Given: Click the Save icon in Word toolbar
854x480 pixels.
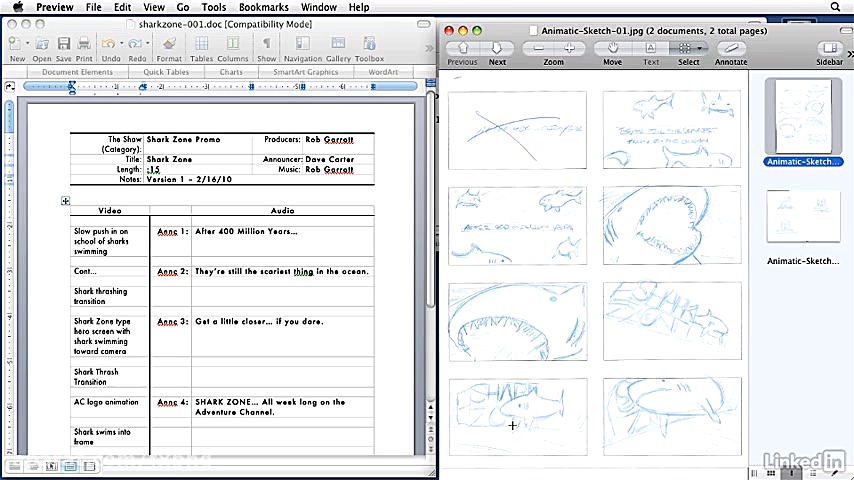Looking at the screenshot, I should click(63, 46).
